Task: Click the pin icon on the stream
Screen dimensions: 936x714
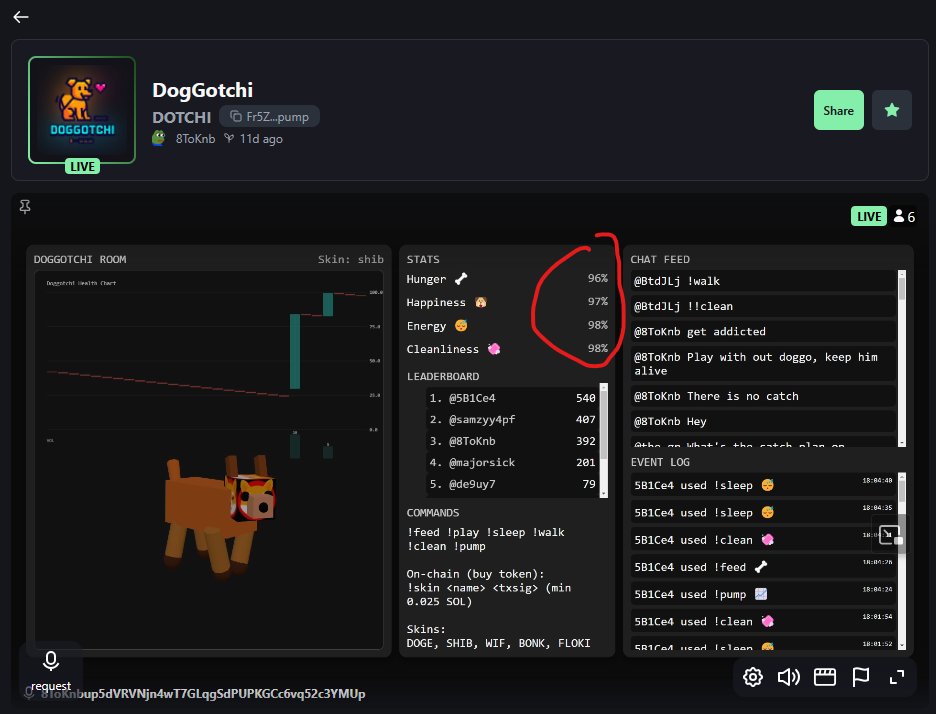Action: point(24,207)
